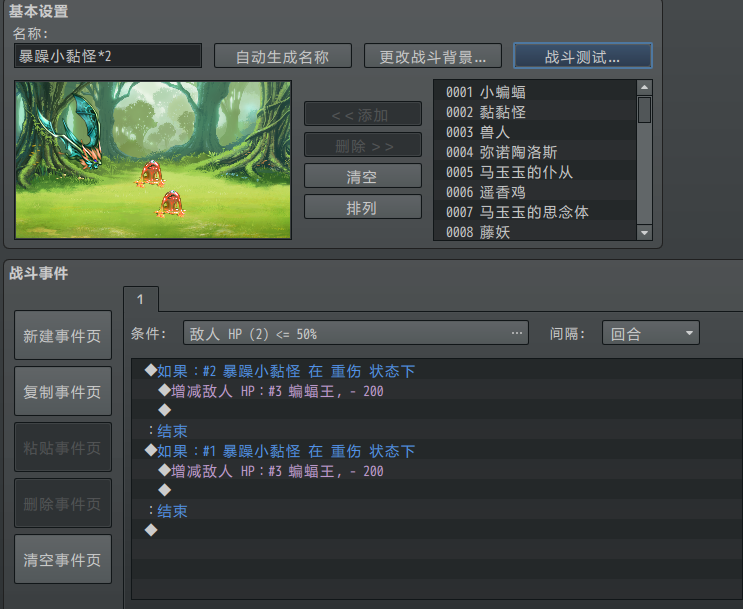Click enemy list scroll down arrow

pos(644,232)
